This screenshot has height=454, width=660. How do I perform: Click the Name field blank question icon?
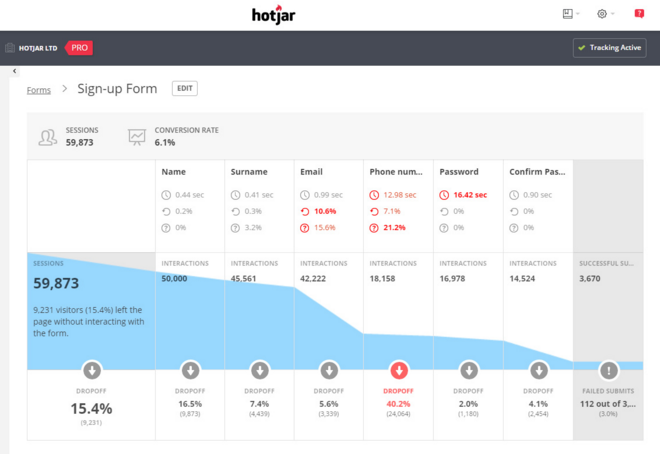[166, 228]
